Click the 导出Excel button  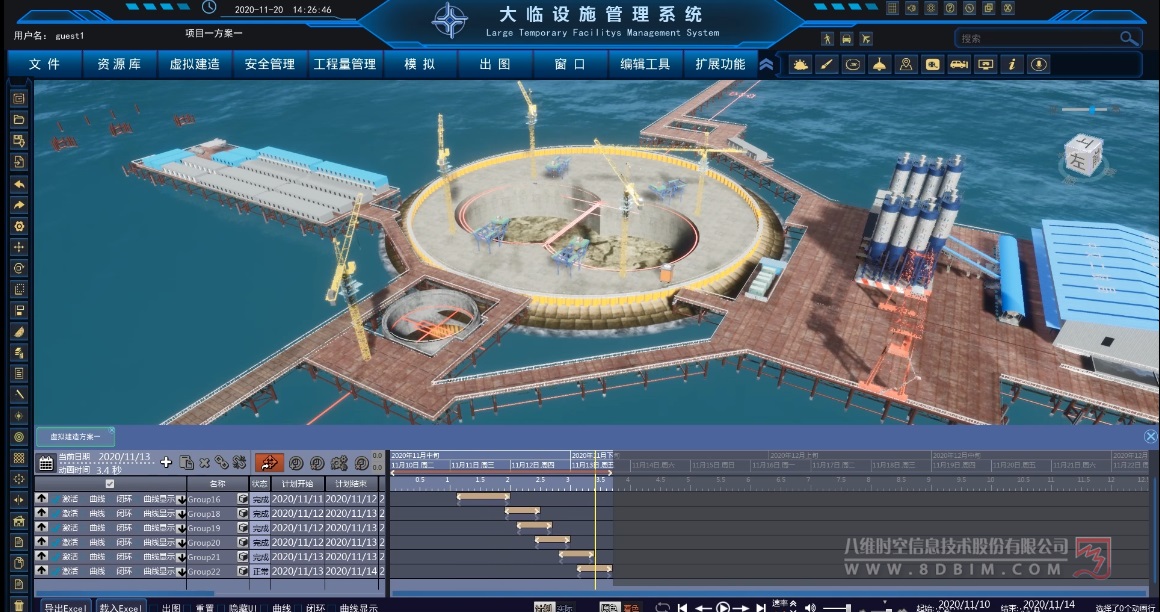pyautogui.click(x=66, y=606)
